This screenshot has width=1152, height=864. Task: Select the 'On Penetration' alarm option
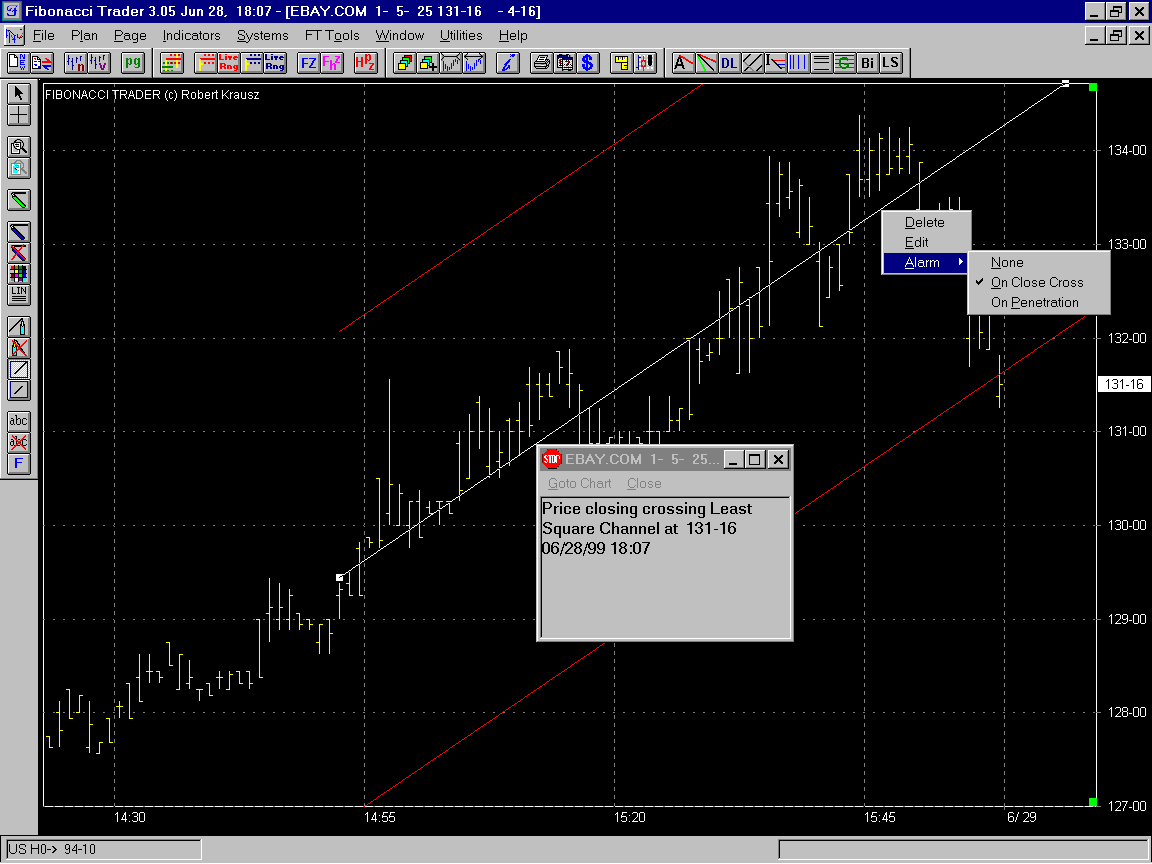click(x=1039, y=302)
